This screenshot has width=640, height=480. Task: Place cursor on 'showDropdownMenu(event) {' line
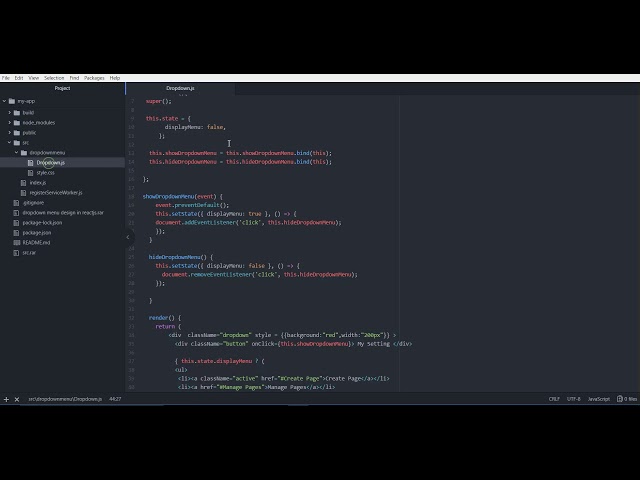[x=182, y=197]
